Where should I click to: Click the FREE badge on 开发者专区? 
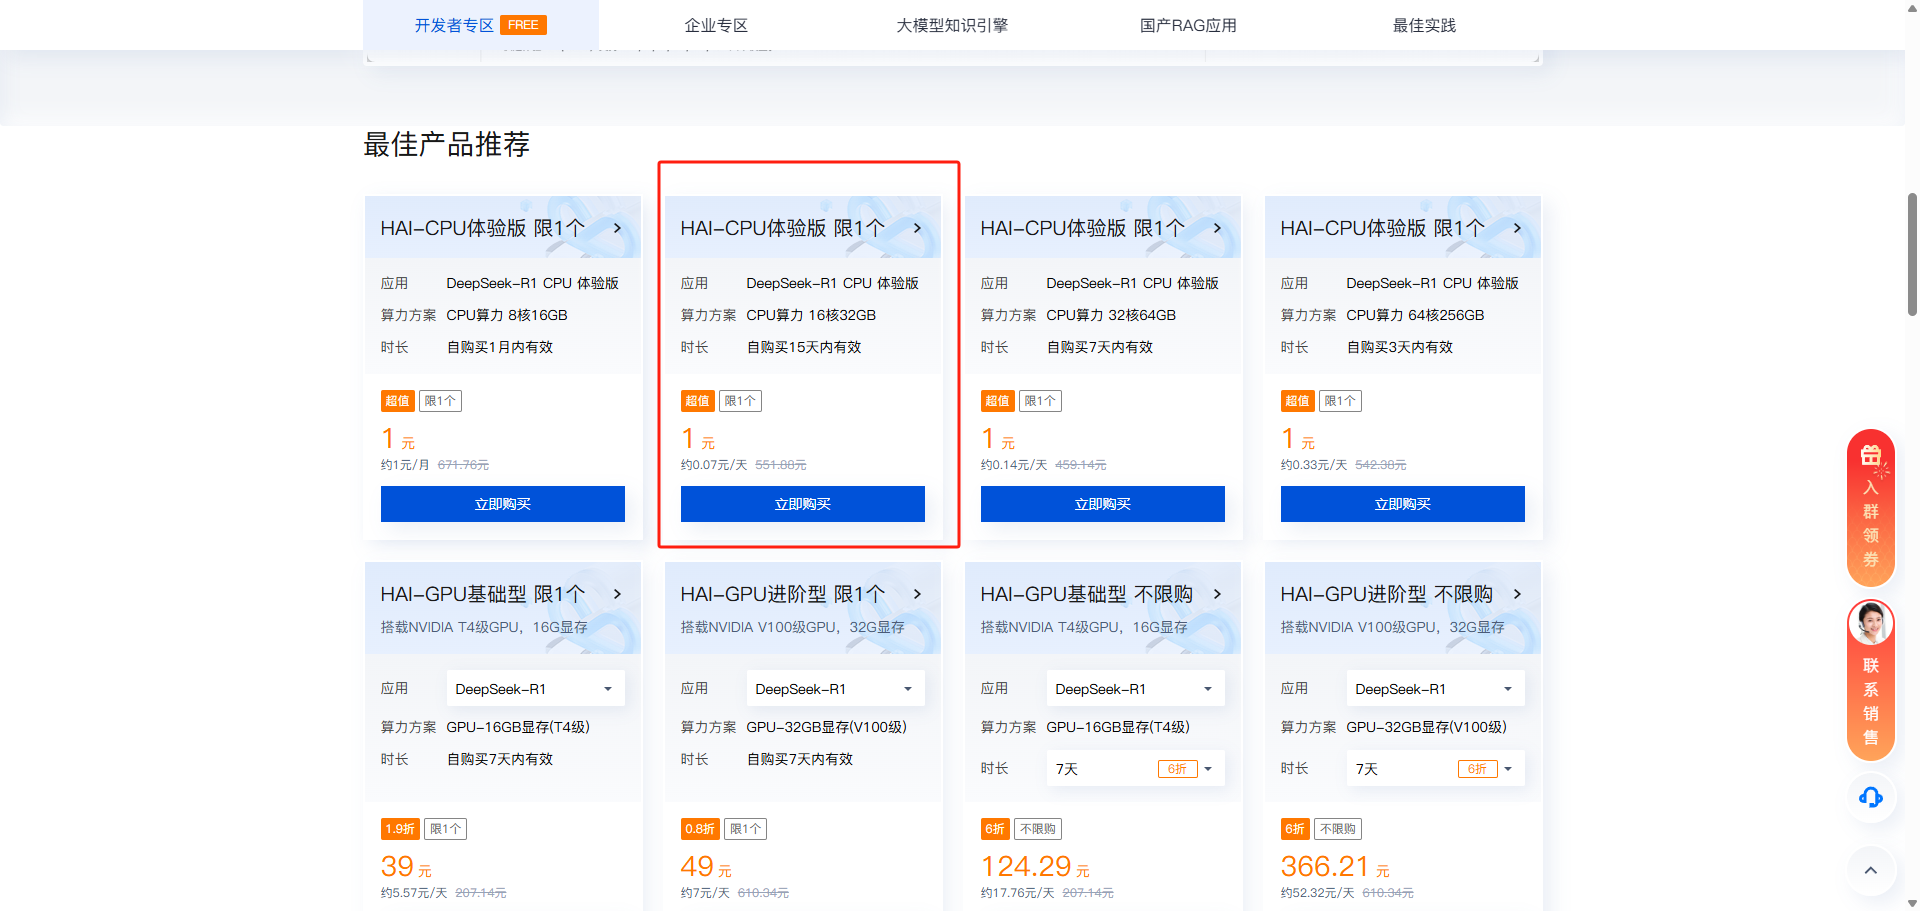(x=523, y=25)
